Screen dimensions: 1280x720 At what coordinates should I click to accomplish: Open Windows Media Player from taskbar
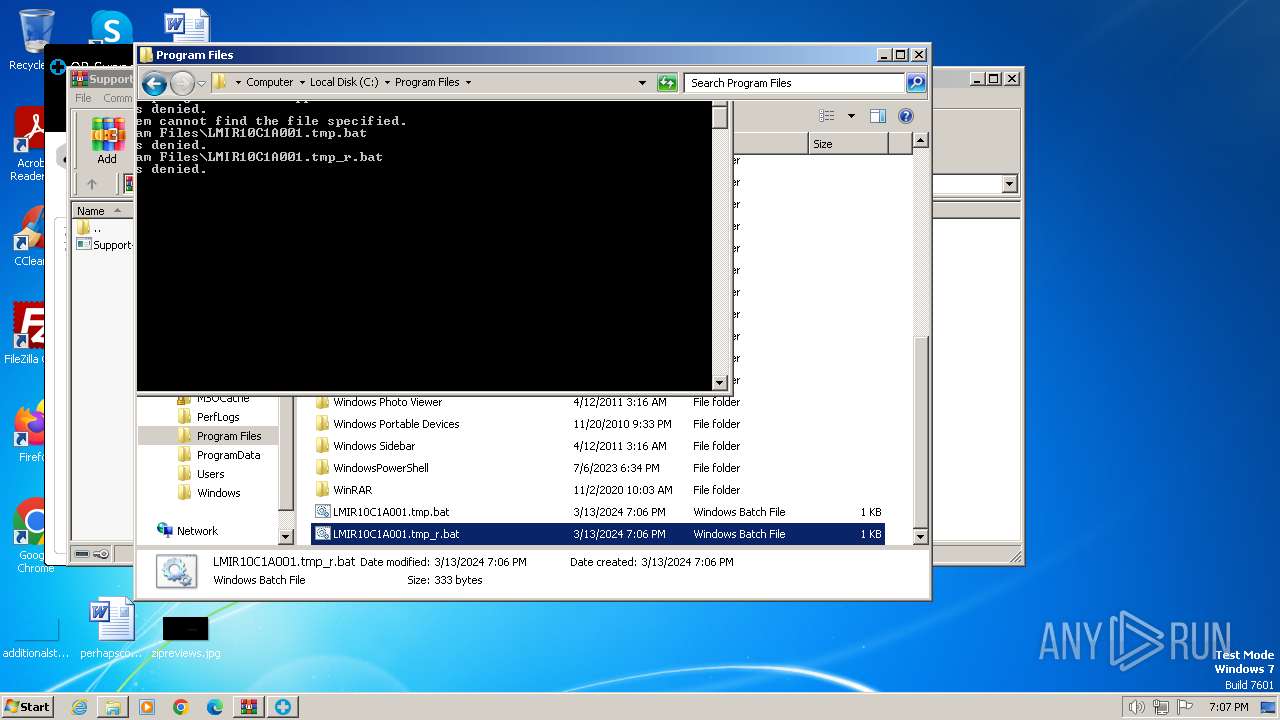point(147,707)
